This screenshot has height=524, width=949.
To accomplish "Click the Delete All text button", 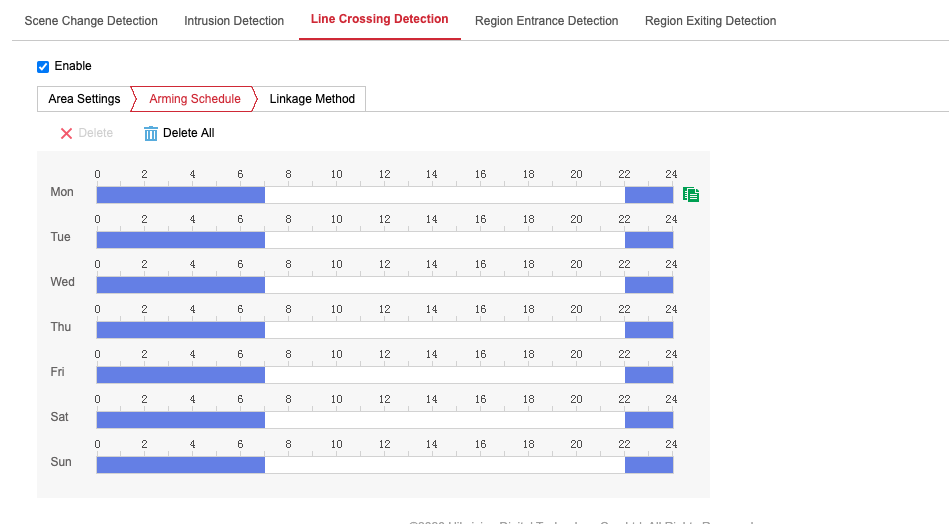I will pyautogui.click(x=188, y=133).
